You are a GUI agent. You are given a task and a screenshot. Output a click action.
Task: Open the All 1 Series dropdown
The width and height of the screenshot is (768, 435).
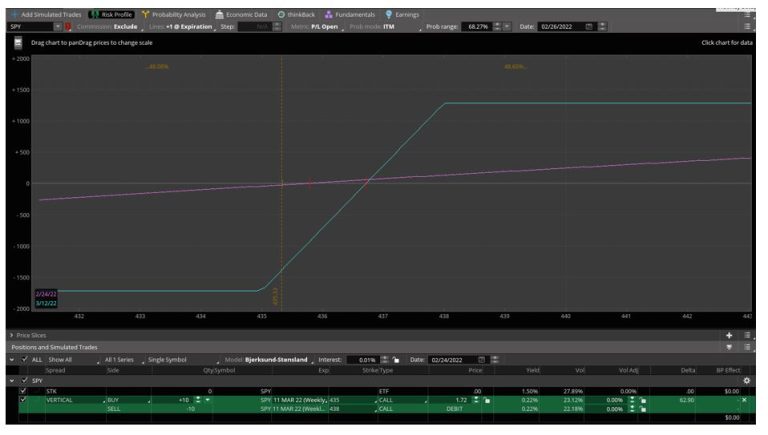pos(124,360)
